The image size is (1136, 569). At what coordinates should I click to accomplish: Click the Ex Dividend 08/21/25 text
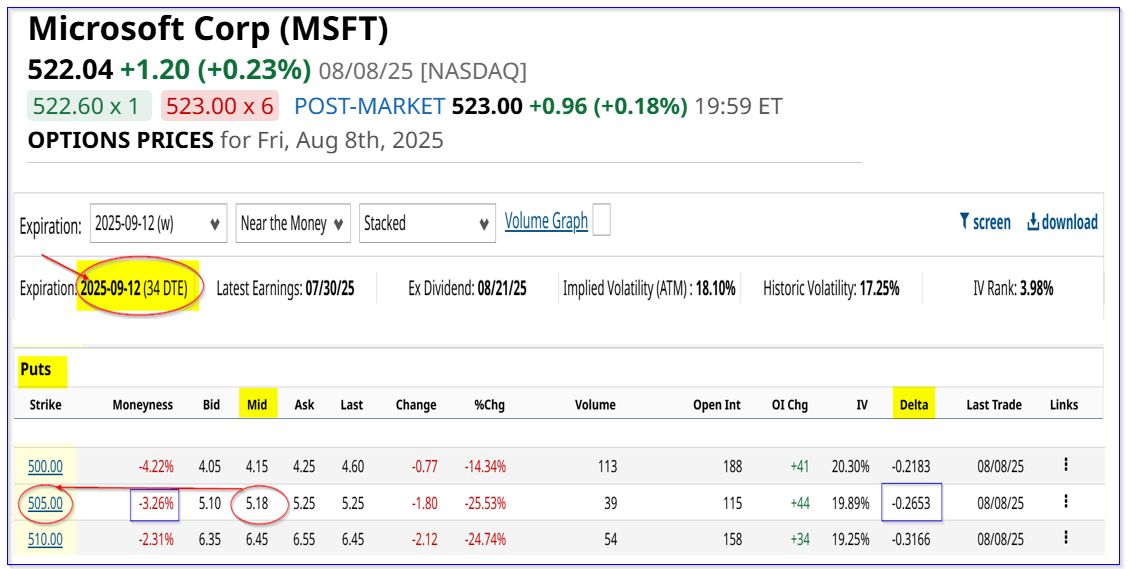(x=467, y=288)
